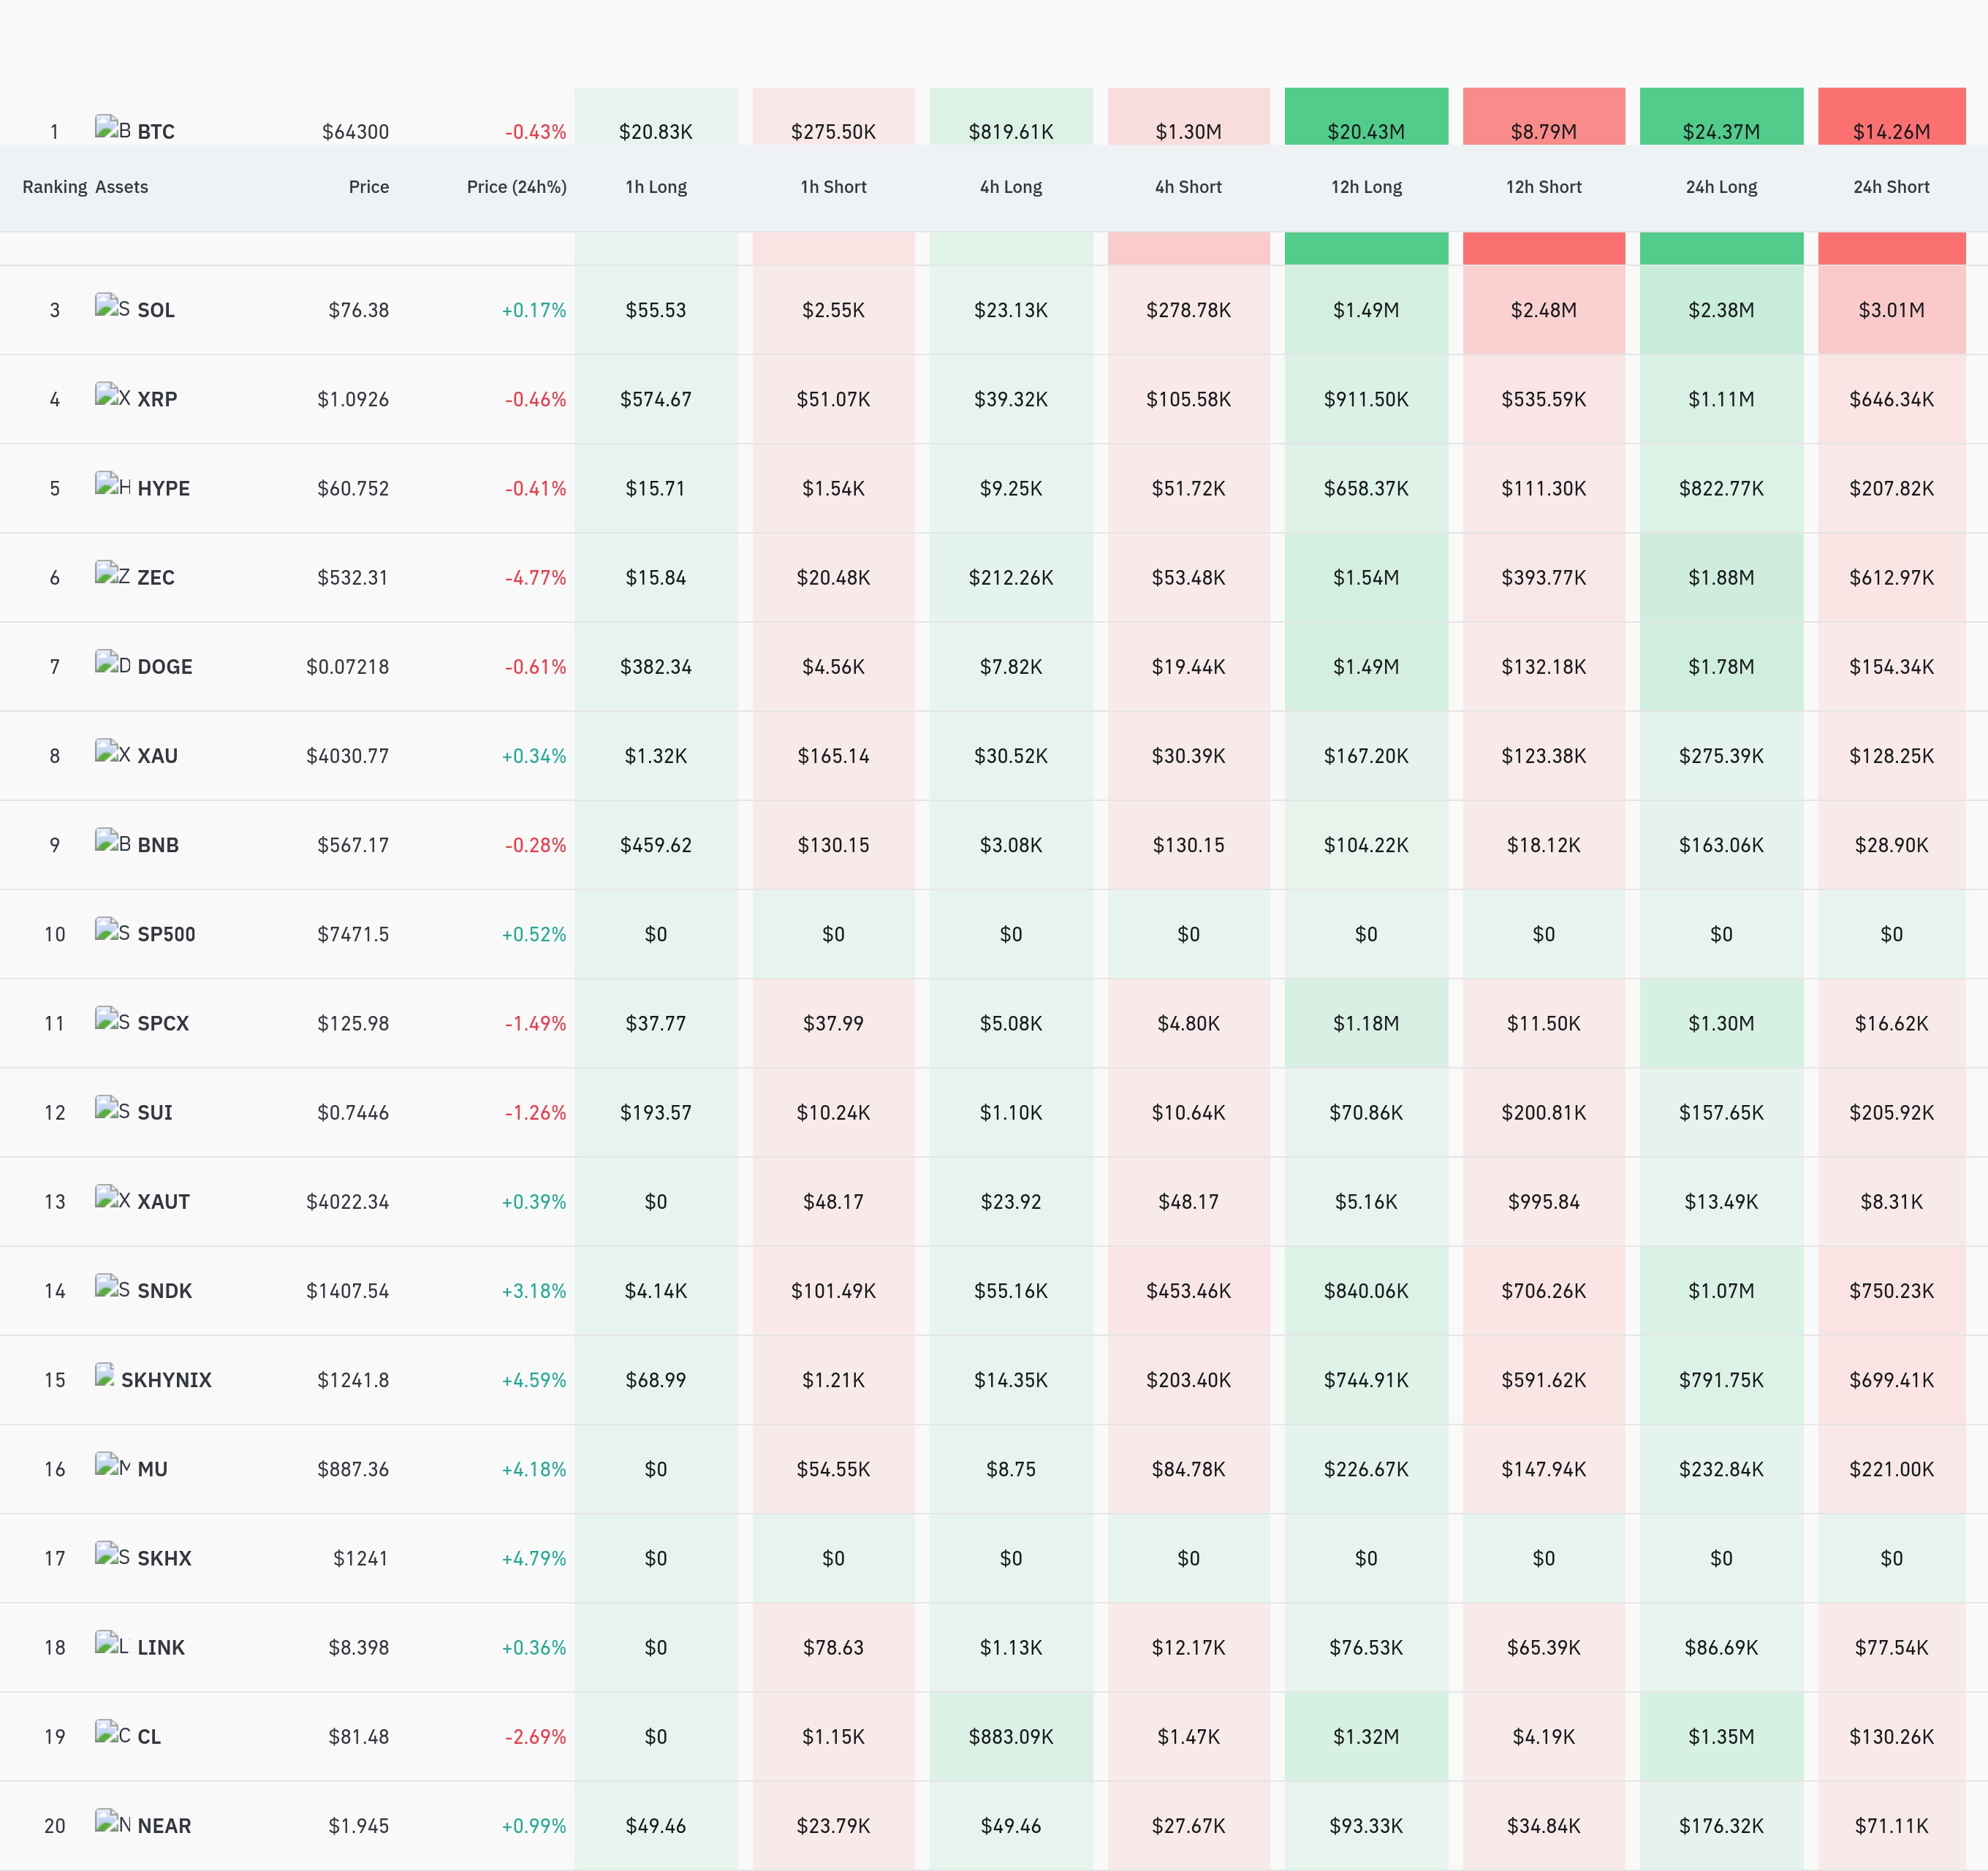Select the DOGE coin icon
Screen dimensions: 1988x1871
112,662
